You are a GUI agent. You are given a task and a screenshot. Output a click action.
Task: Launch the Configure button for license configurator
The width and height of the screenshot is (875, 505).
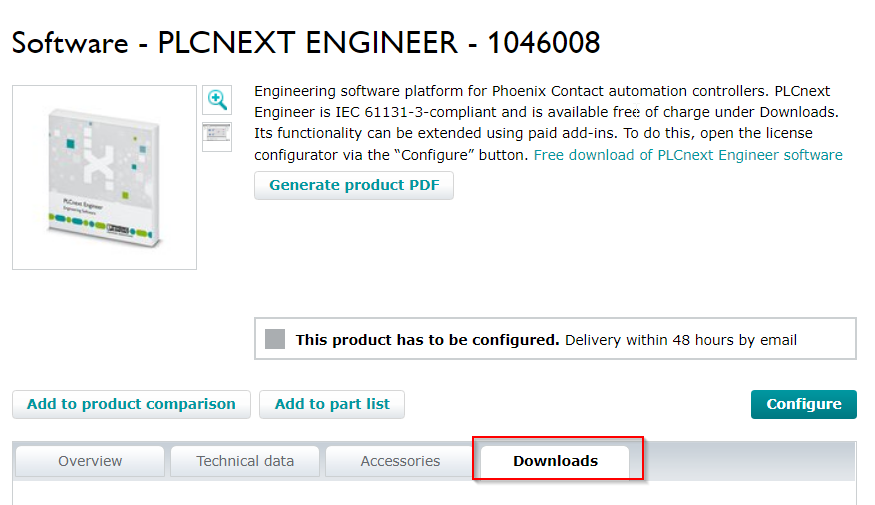(x=804, y=404)
